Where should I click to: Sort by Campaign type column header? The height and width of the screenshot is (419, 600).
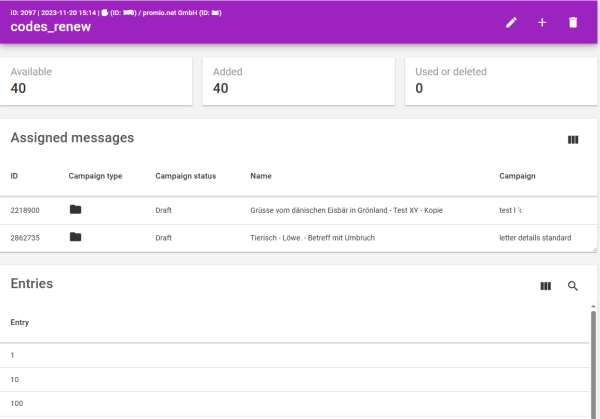tap(95, 176)
